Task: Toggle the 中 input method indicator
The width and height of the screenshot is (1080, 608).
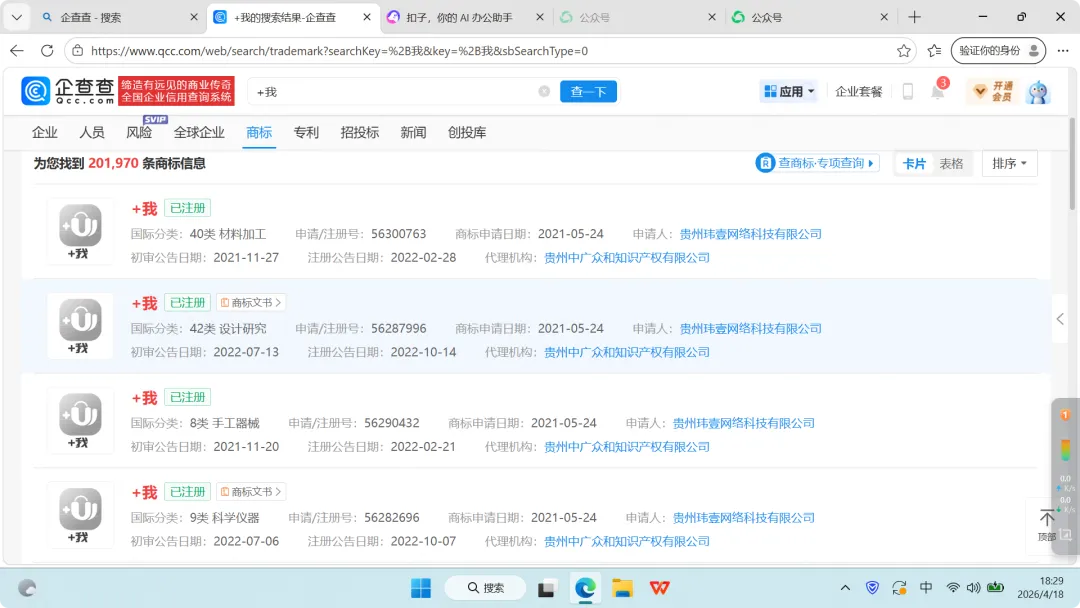Action: click(x=926, y=587)
